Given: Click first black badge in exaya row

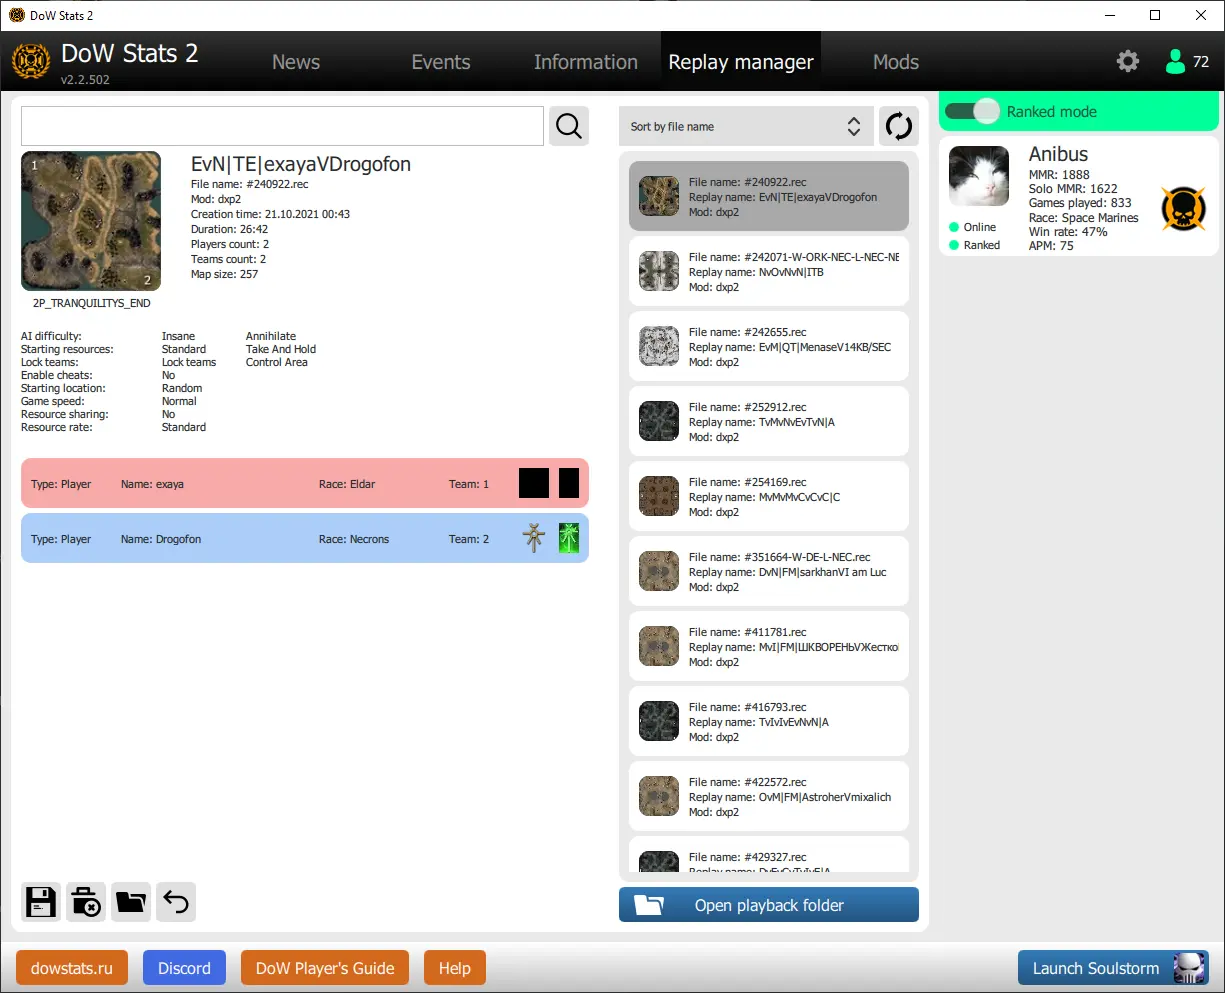Looking at the screenshot, I should (534, 483).
